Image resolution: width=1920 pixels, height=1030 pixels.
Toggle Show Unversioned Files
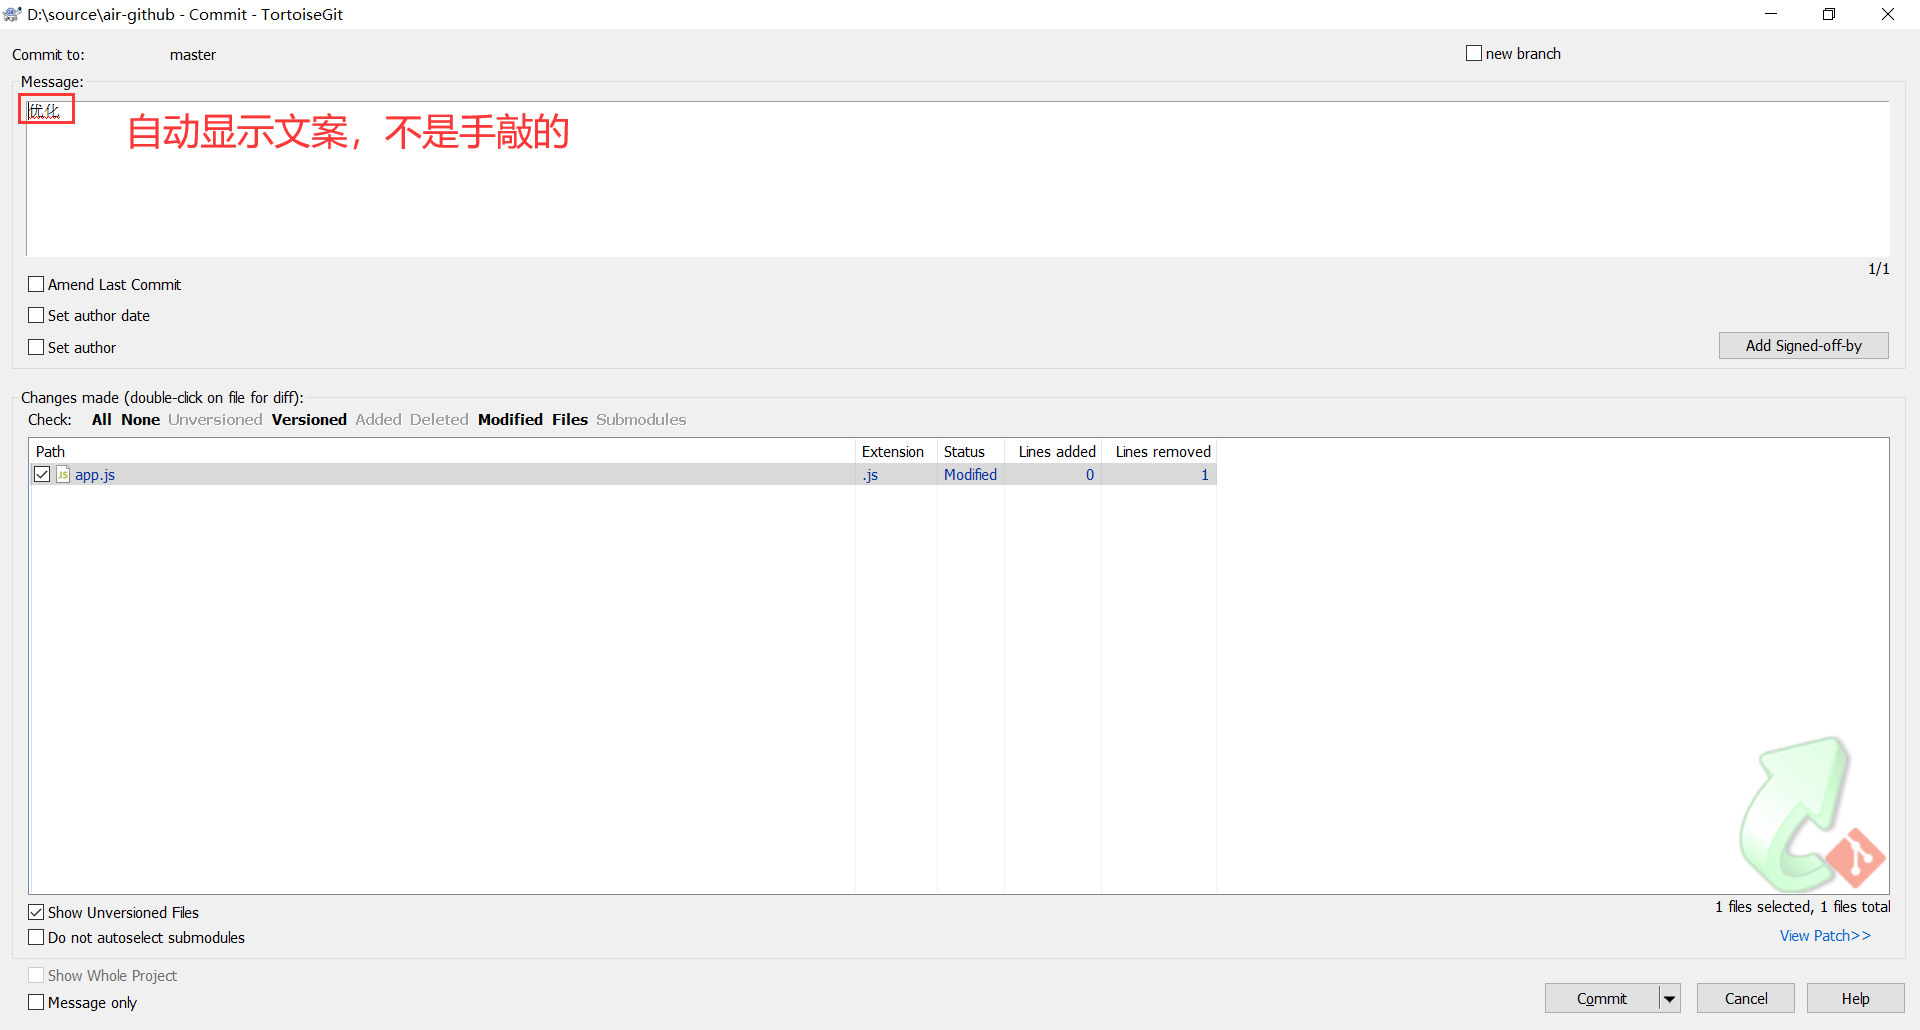(36, 912)
